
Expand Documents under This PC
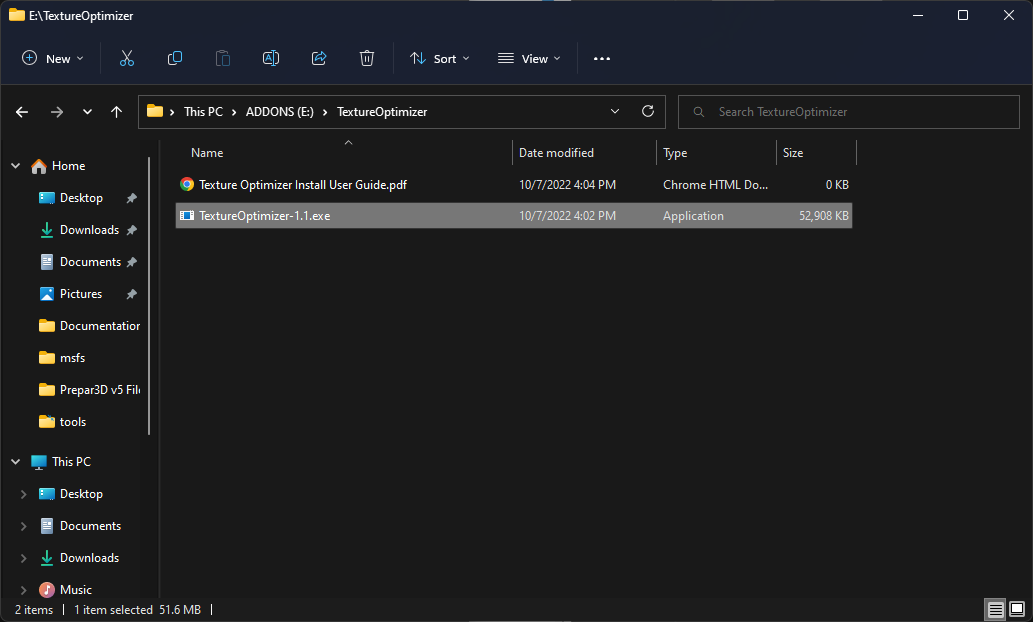pos(24,526)
